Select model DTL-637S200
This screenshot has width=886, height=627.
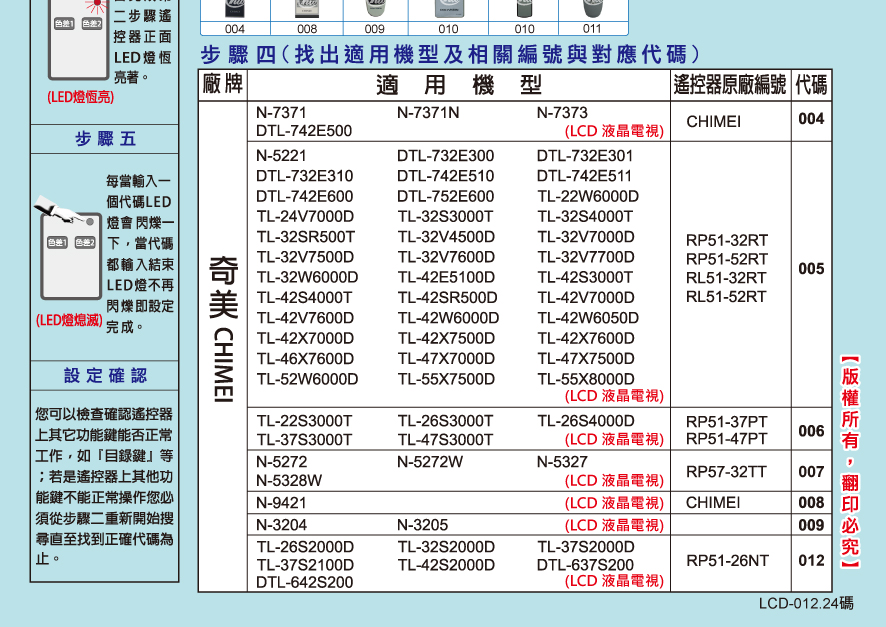[585, 565]
